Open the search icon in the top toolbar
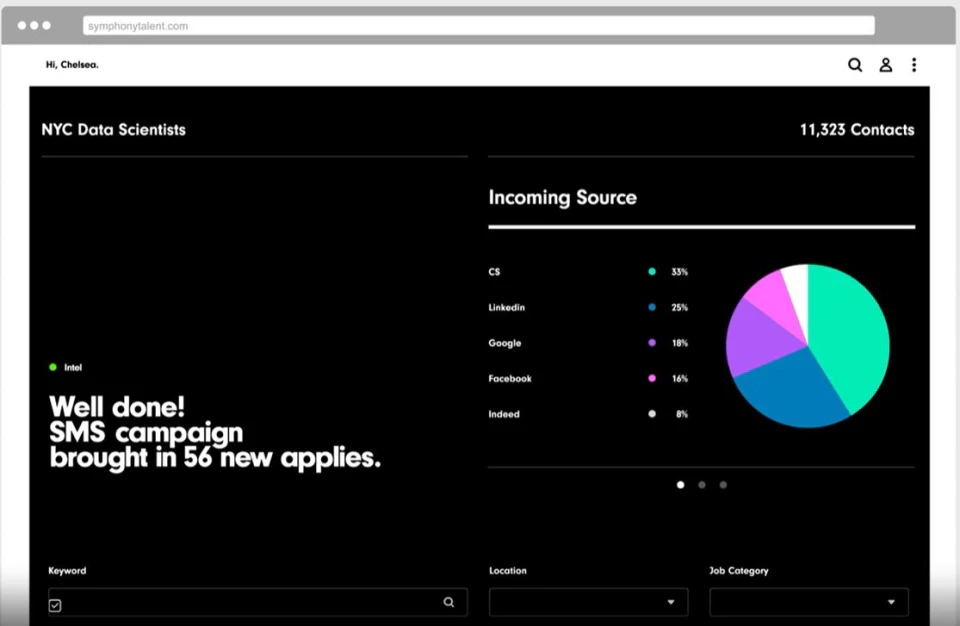Screen dimensions: 960x626 pyautogui.click(x=855, y=64)
